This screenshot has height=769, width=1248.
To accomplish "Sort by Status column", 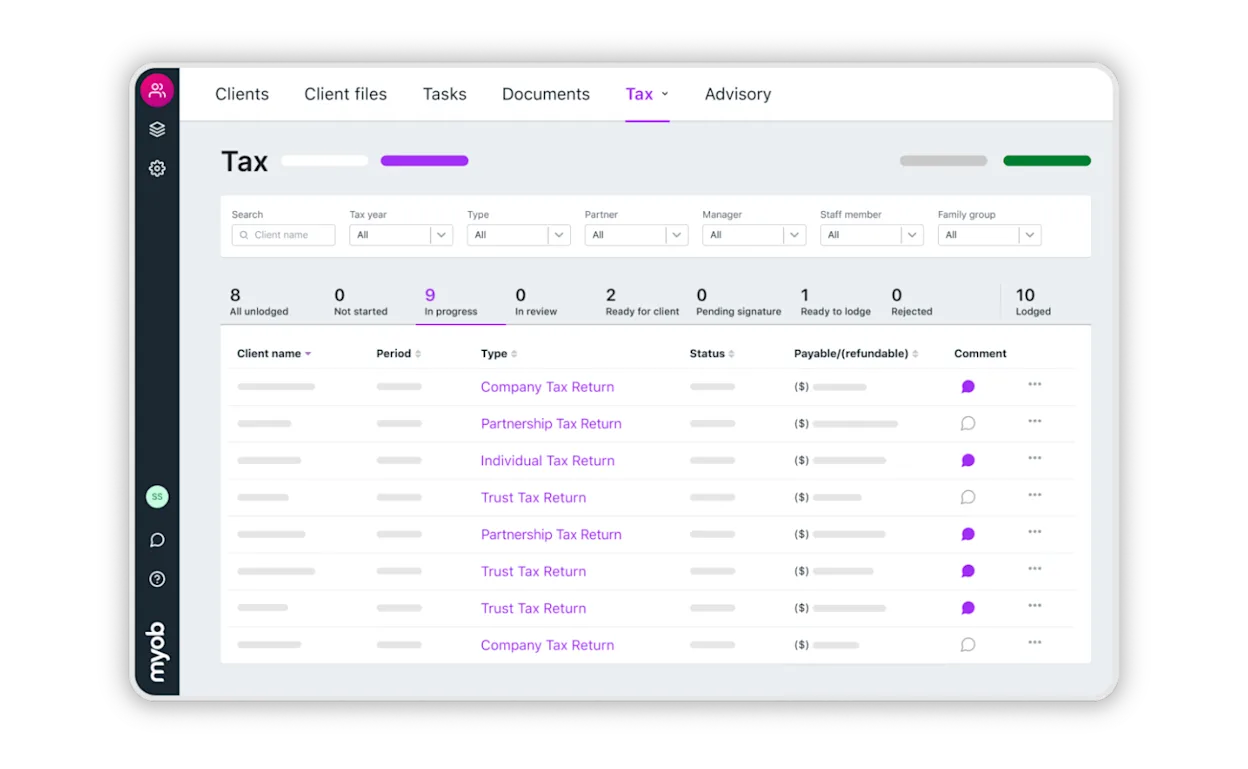I will click(712, 354).
